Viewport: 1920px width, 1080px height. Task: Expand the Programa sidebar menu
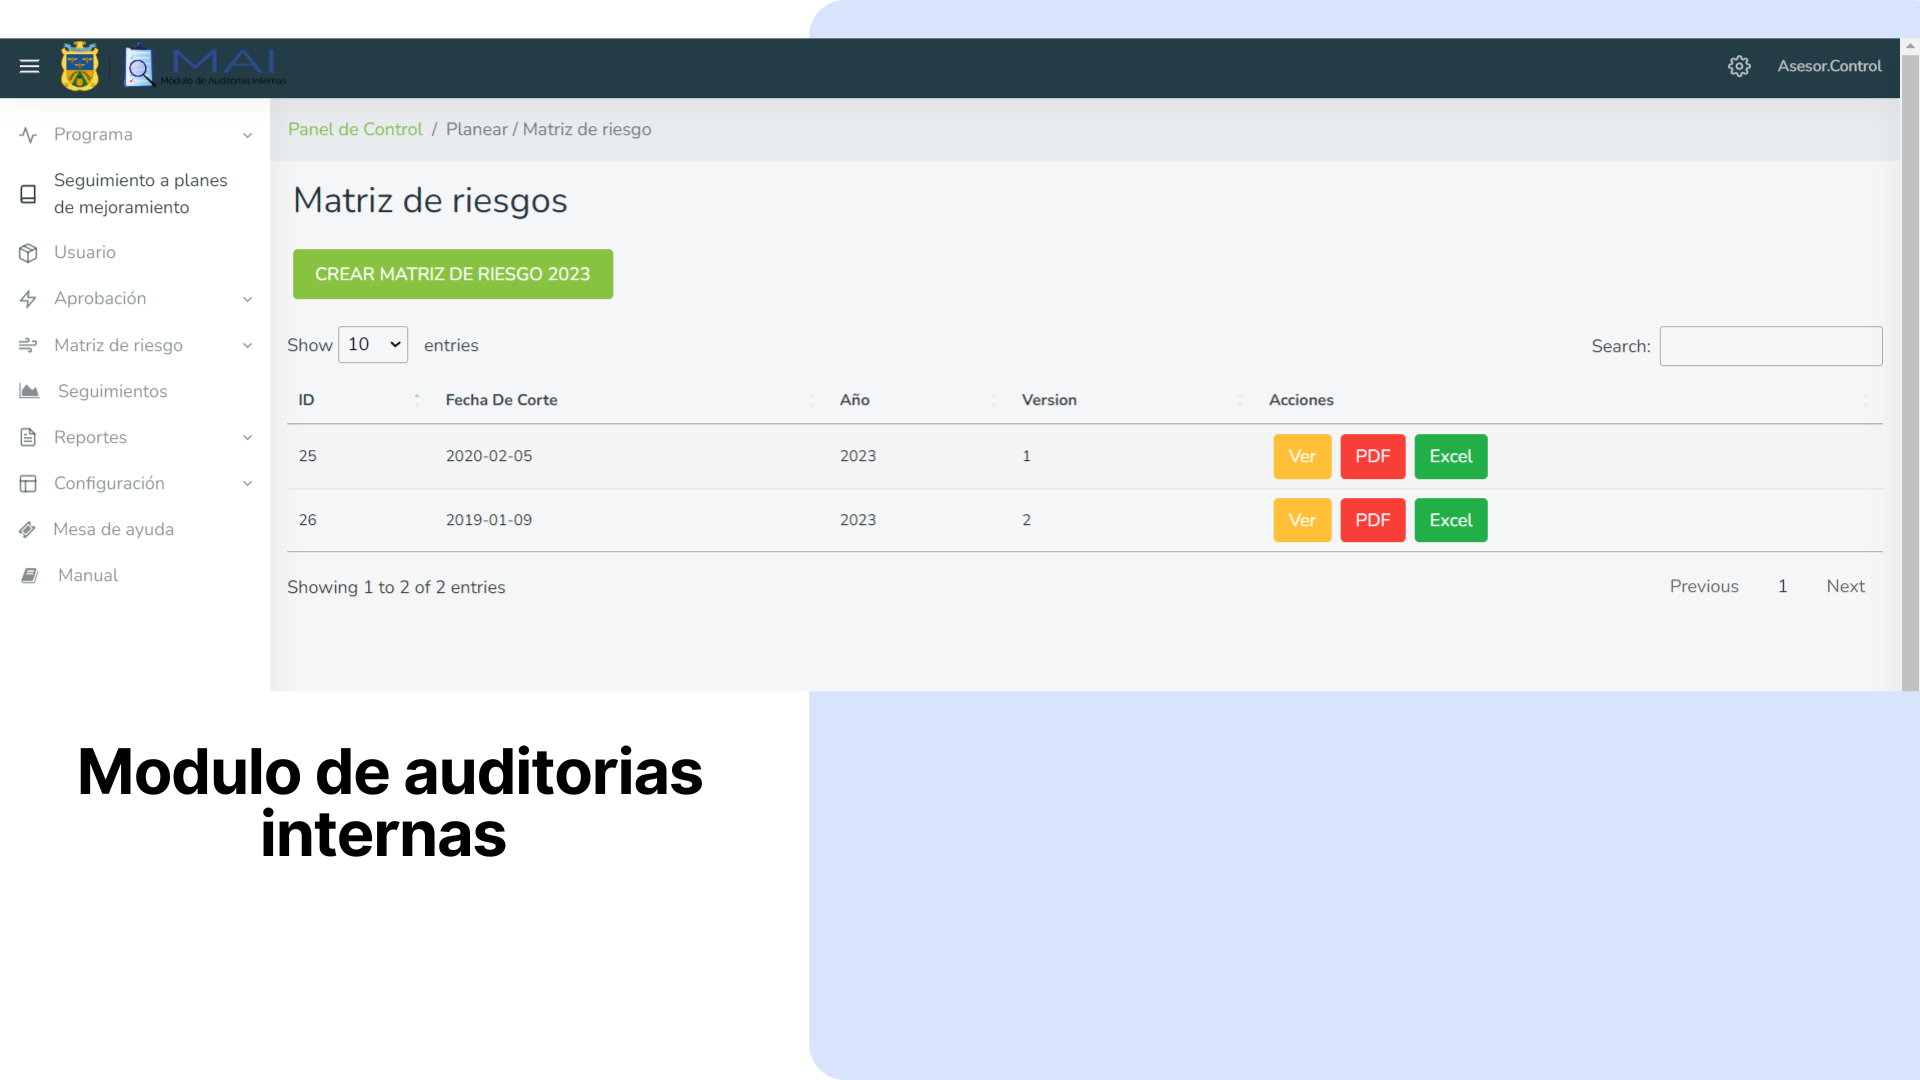(x=93, y=135)
